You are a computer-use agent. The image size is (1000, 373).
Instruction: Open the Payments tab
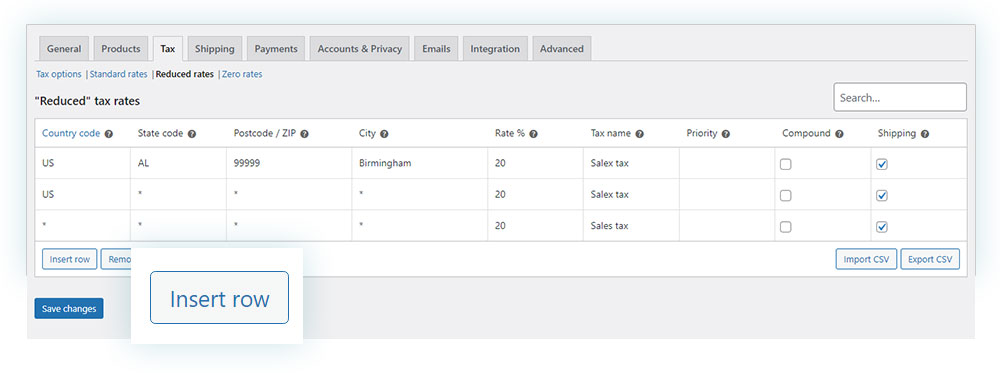pyautogui.click(x=276, y=48)
